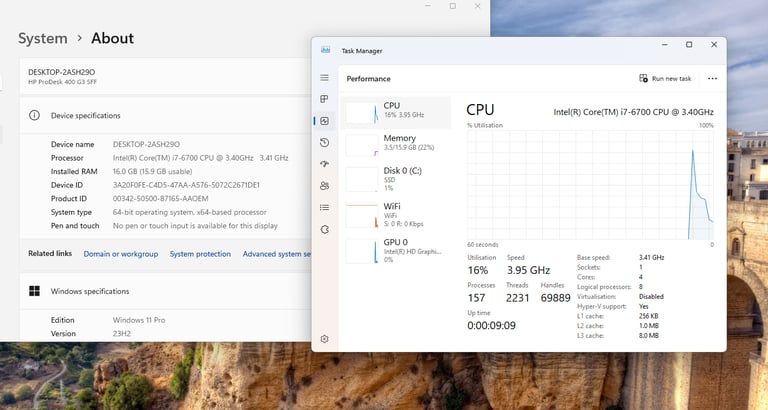Click the System type 64-bit value

pos(190,212)
